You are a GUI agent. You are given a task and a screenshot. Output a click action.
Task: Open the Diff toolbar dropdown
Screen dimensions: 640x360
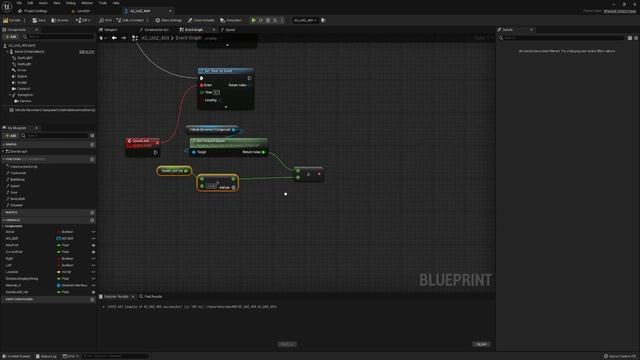click(83, 20)
